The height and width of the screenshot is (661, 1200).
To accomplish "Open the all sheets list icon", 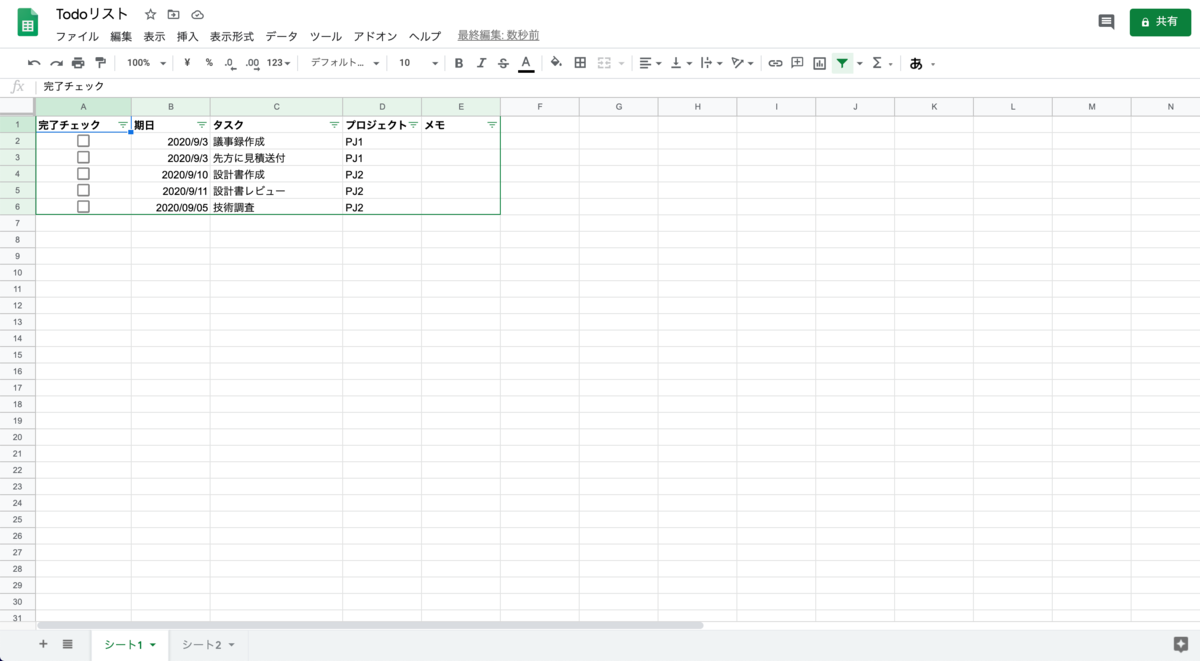I will [67, 644].
